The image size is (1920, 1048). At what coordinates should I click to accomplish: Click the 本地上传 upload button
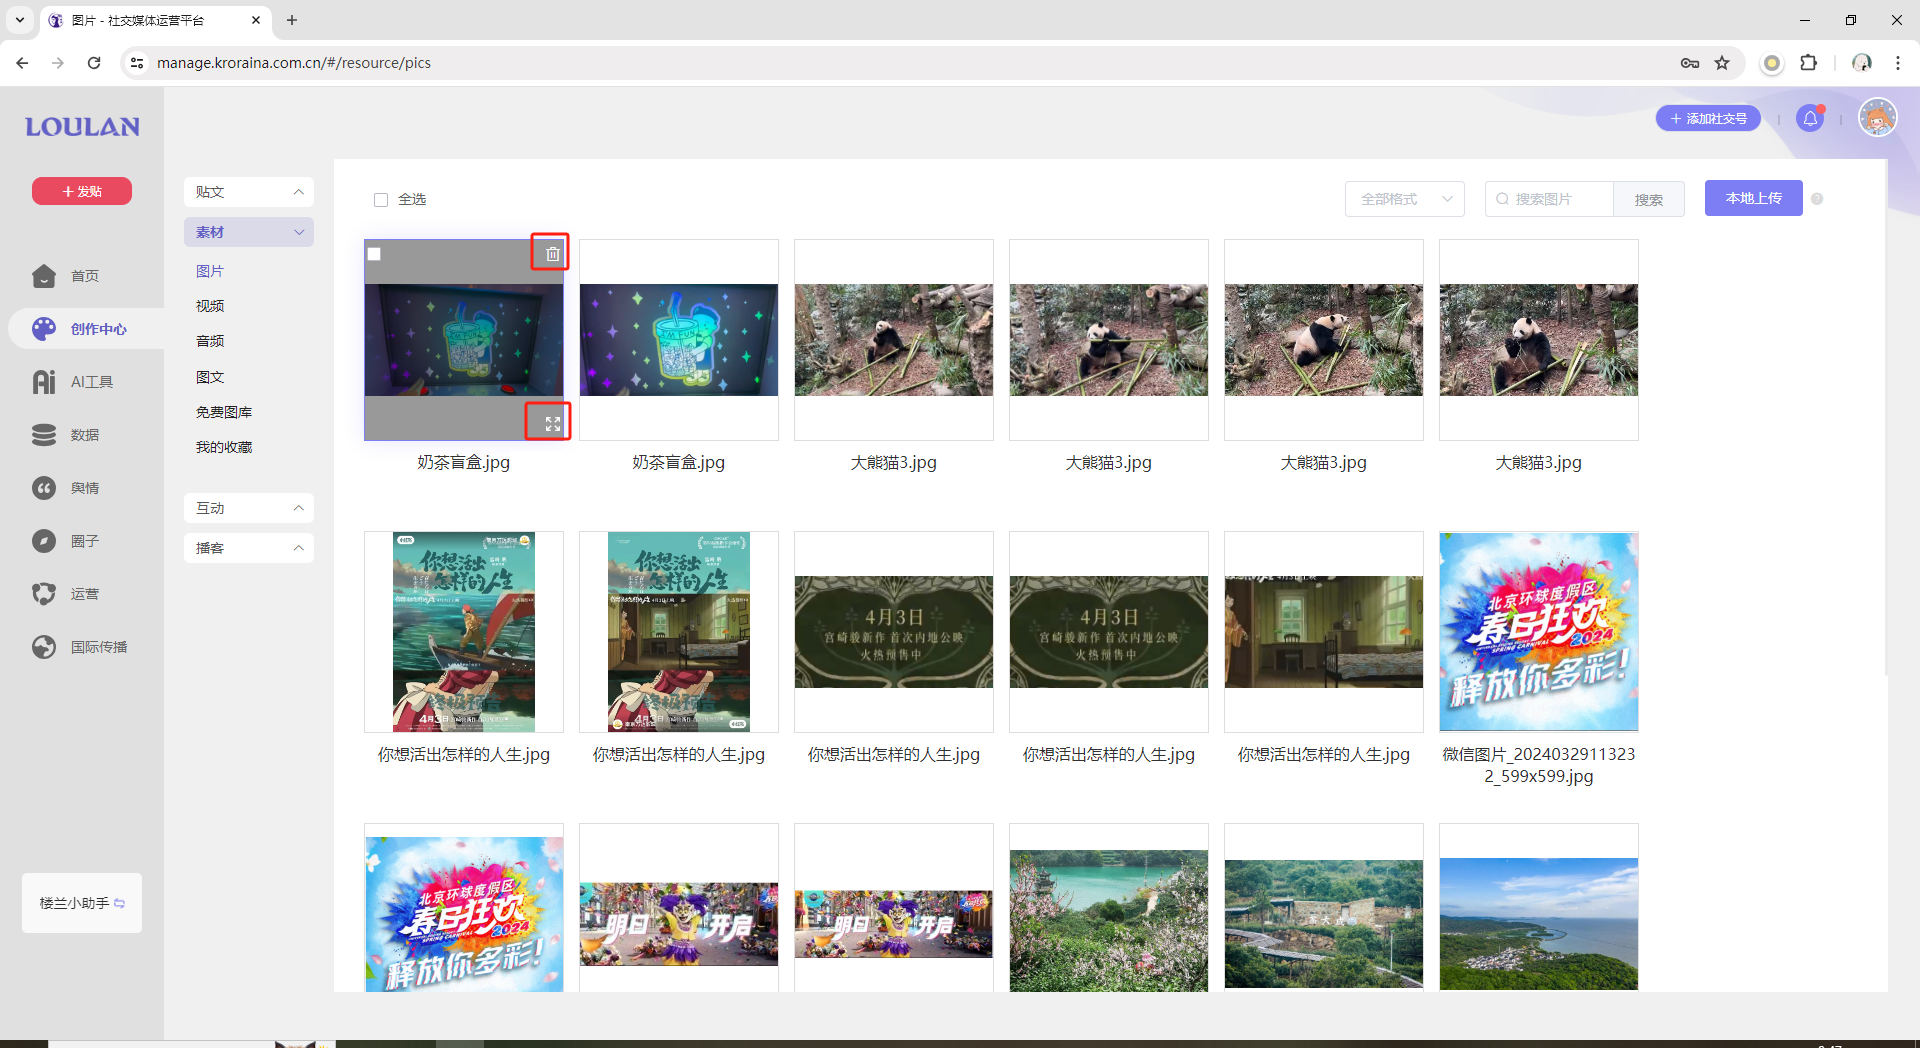(1753, 198)
